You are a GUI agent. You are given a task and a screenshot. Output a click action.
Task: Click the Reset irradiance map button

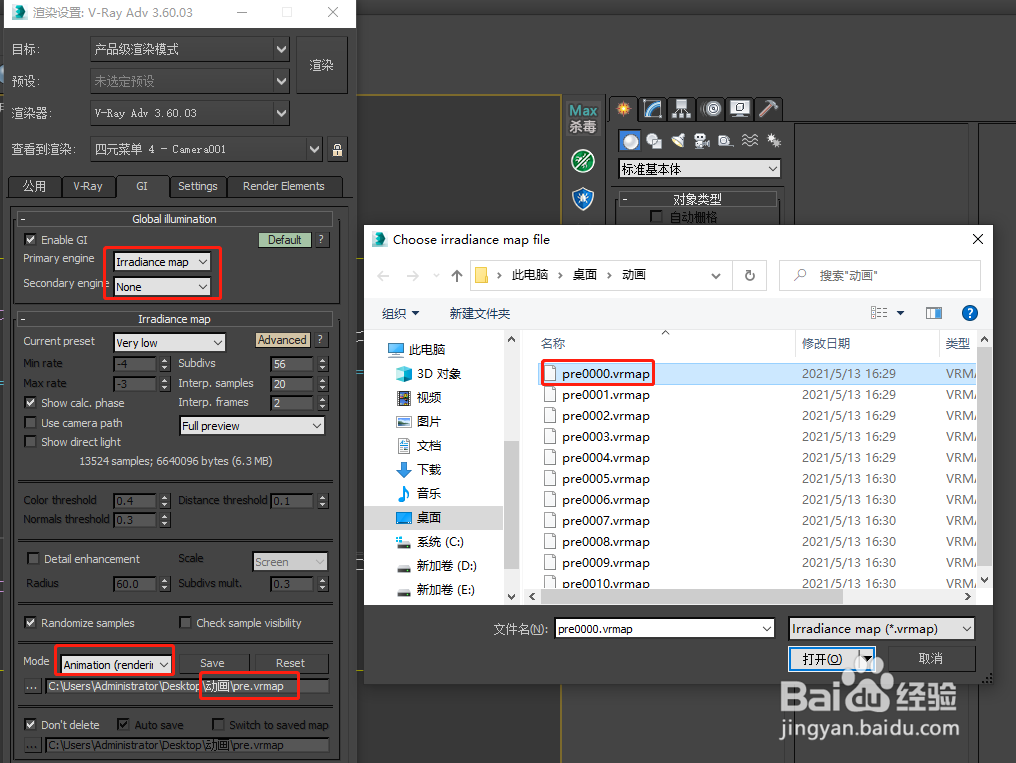coord(290,663)
